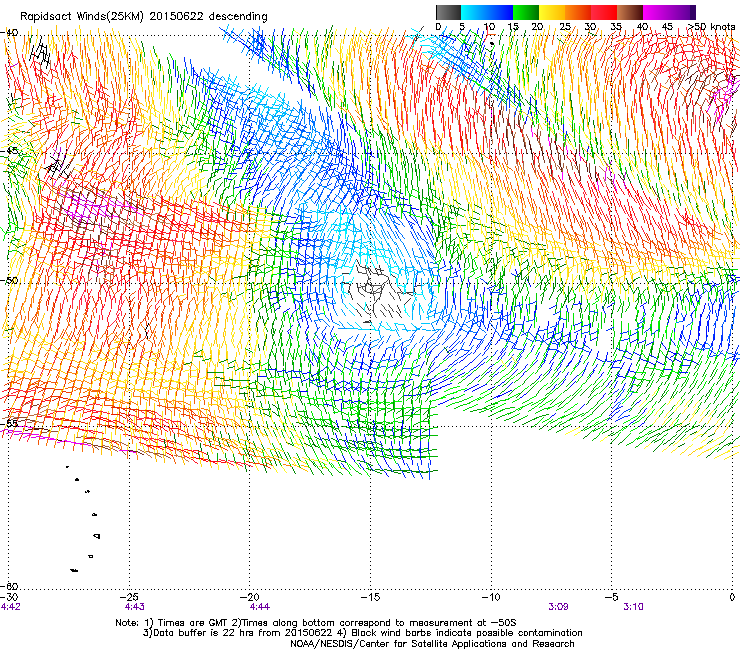Click the legend label '0'
740x650 pixels.
pyautogui.click(x=438, y=27)
